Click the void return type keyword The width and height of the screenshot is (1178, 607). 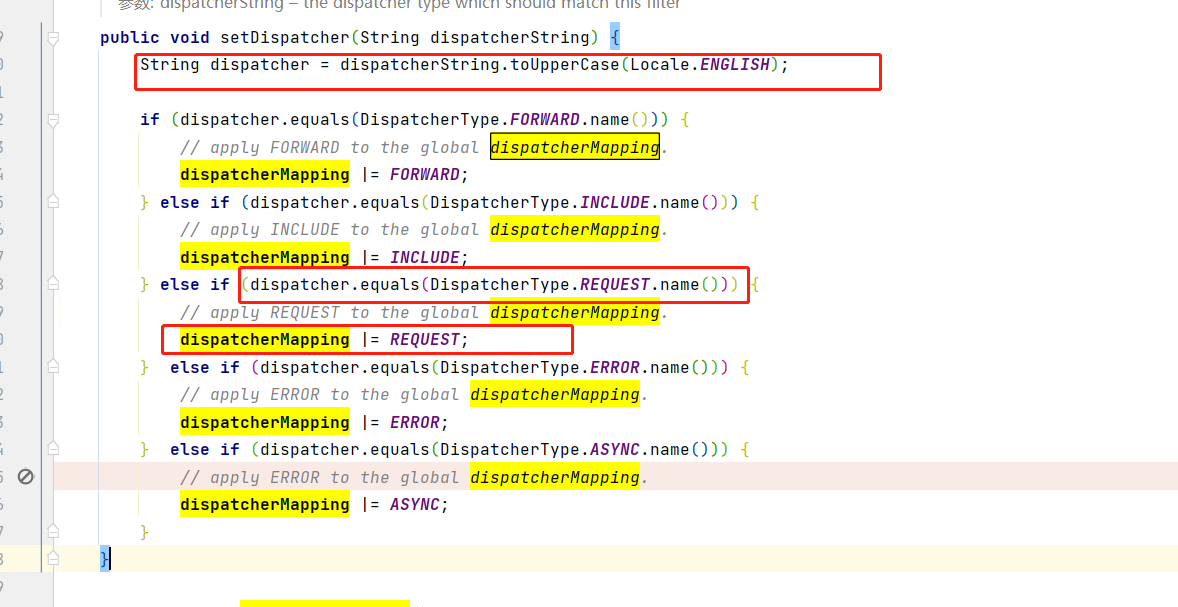click(x=189, y=38)
